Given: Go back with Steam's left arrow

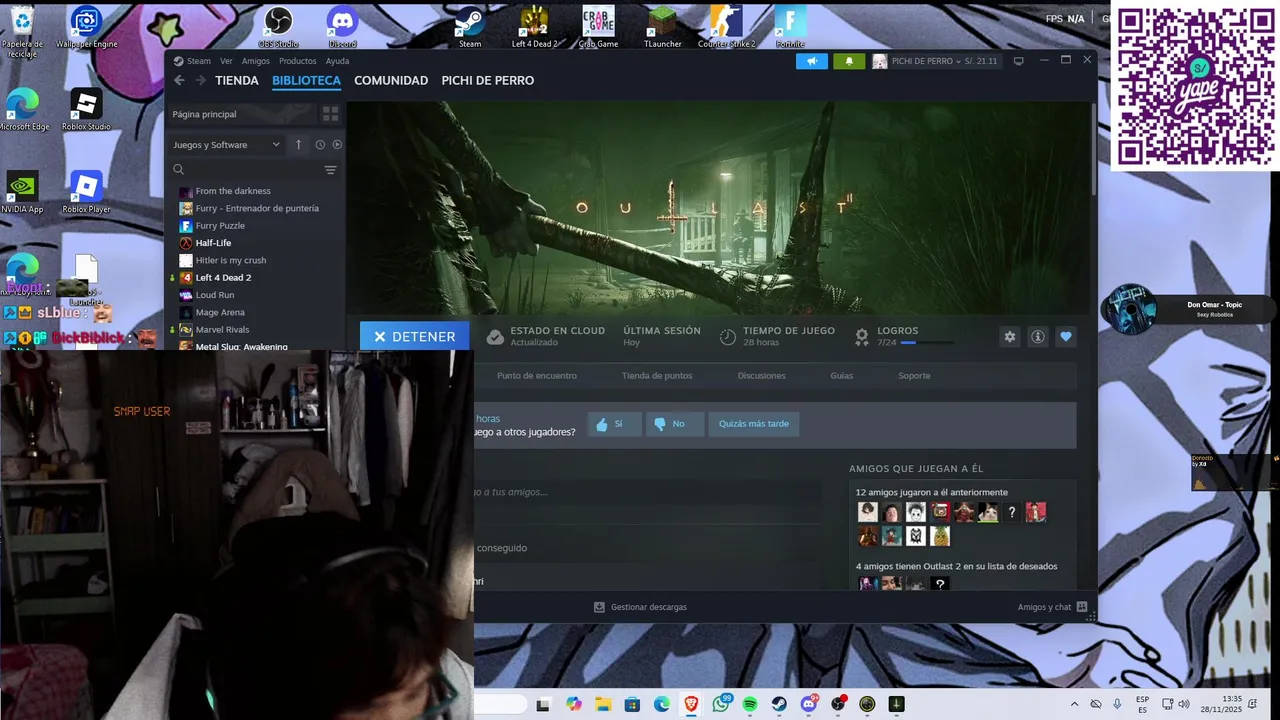Looking at the screenshot, I should (179, 80).
